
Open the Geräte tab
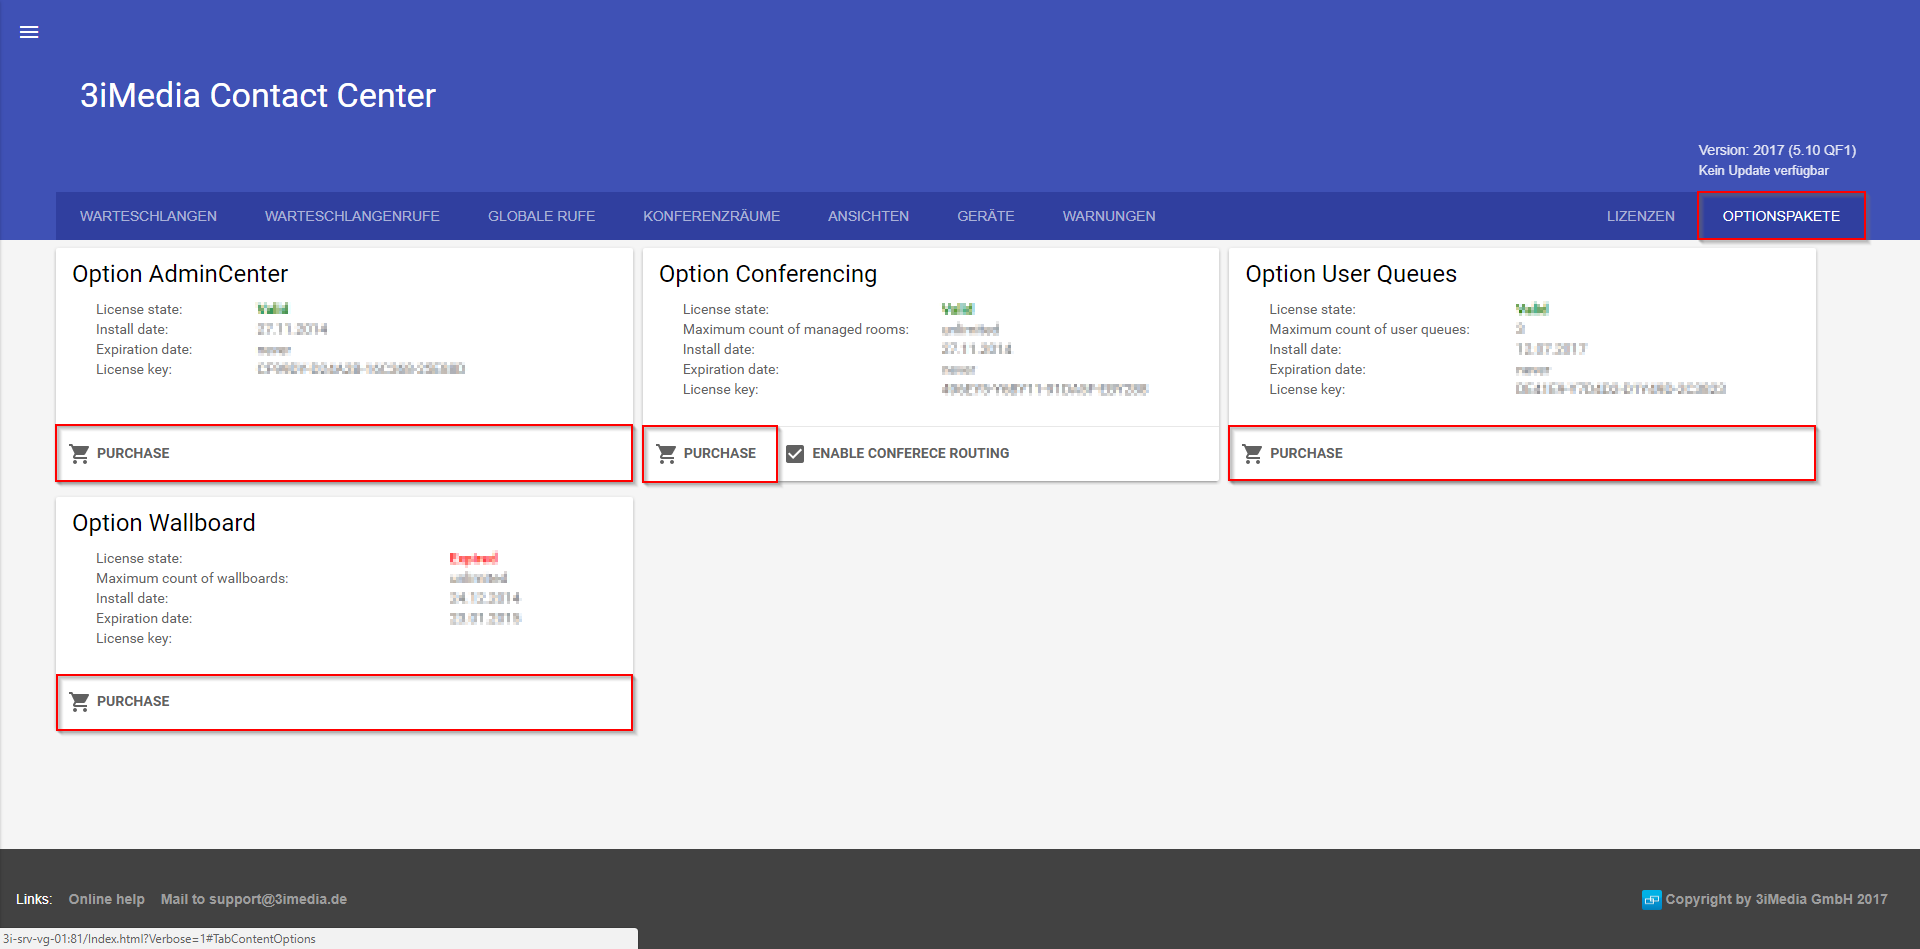pyautogui.click(x=985, y=216)
